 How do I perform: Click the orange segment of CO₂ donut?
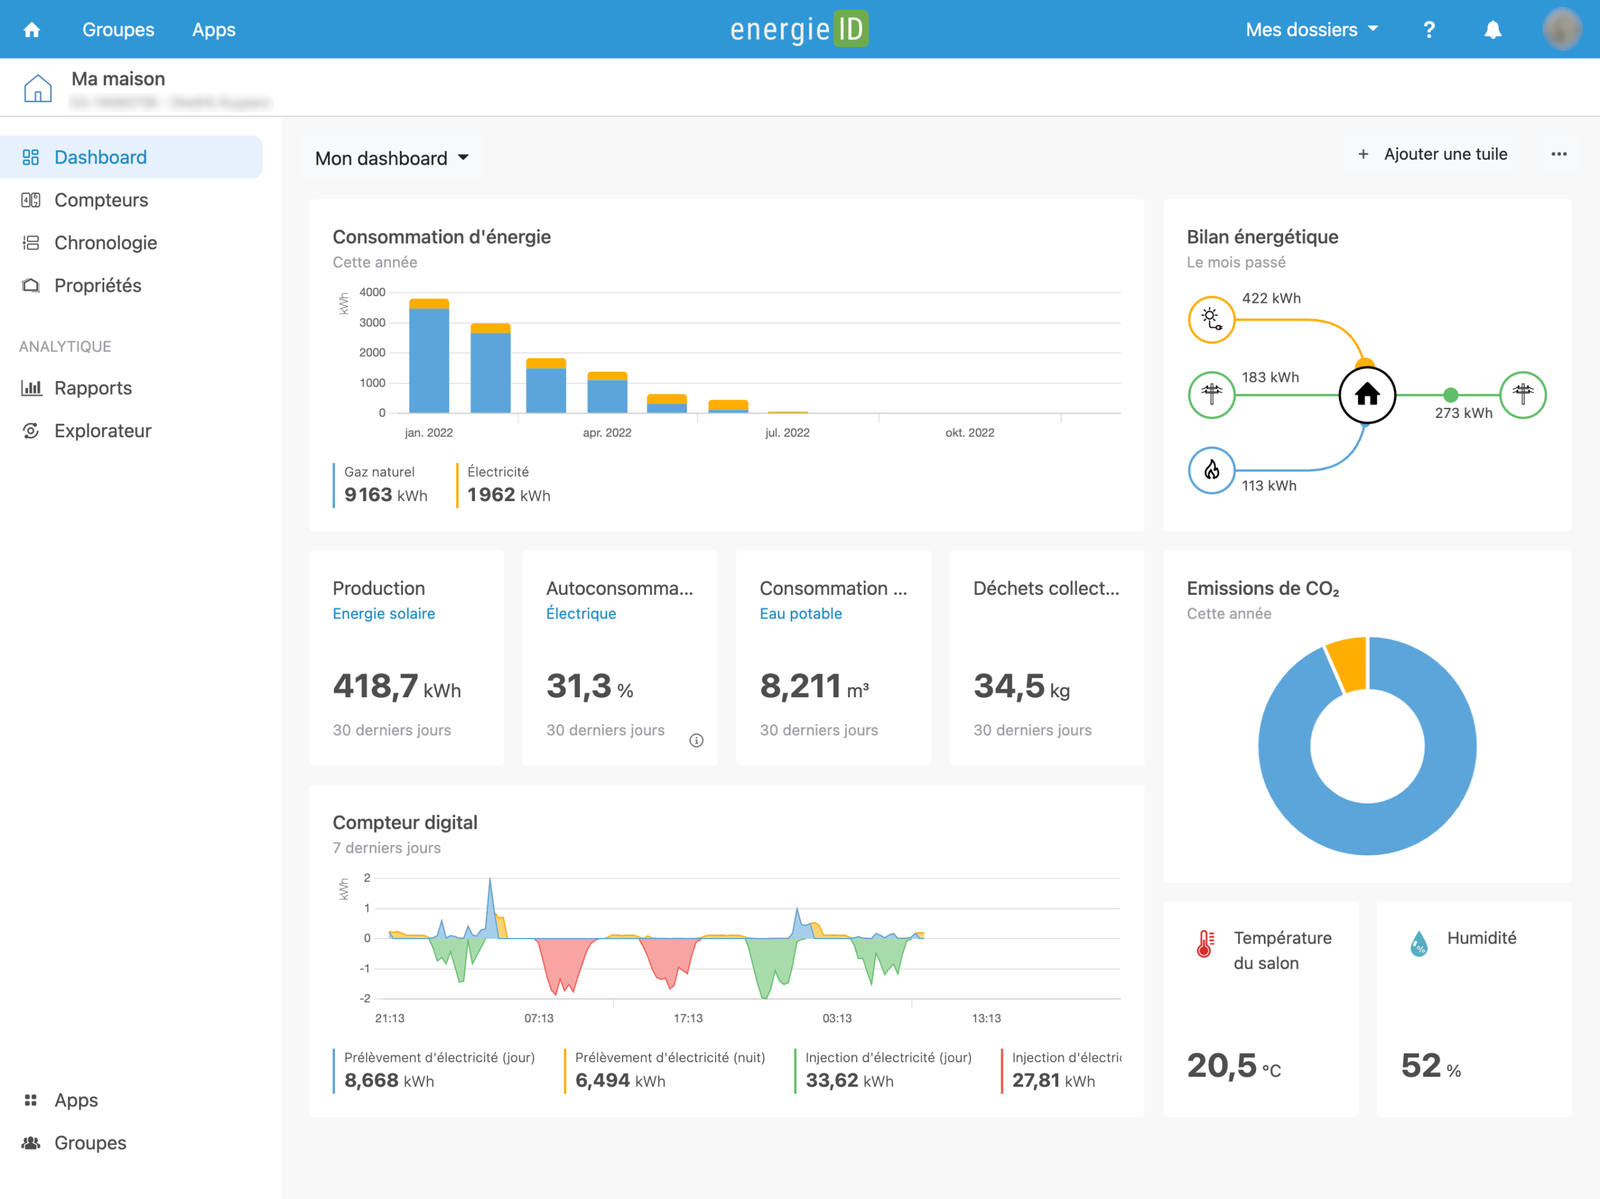[x=1349, y=664]
